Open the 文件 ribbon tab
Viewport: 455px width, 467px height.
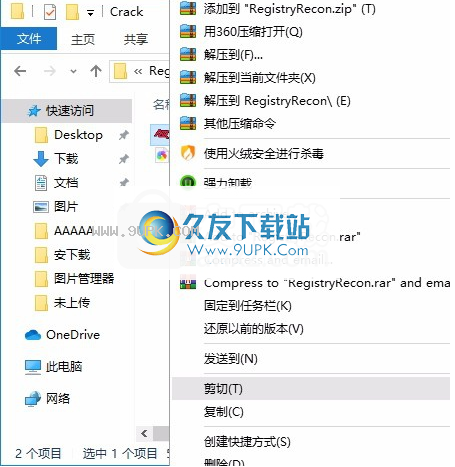[x=29, y=39]
